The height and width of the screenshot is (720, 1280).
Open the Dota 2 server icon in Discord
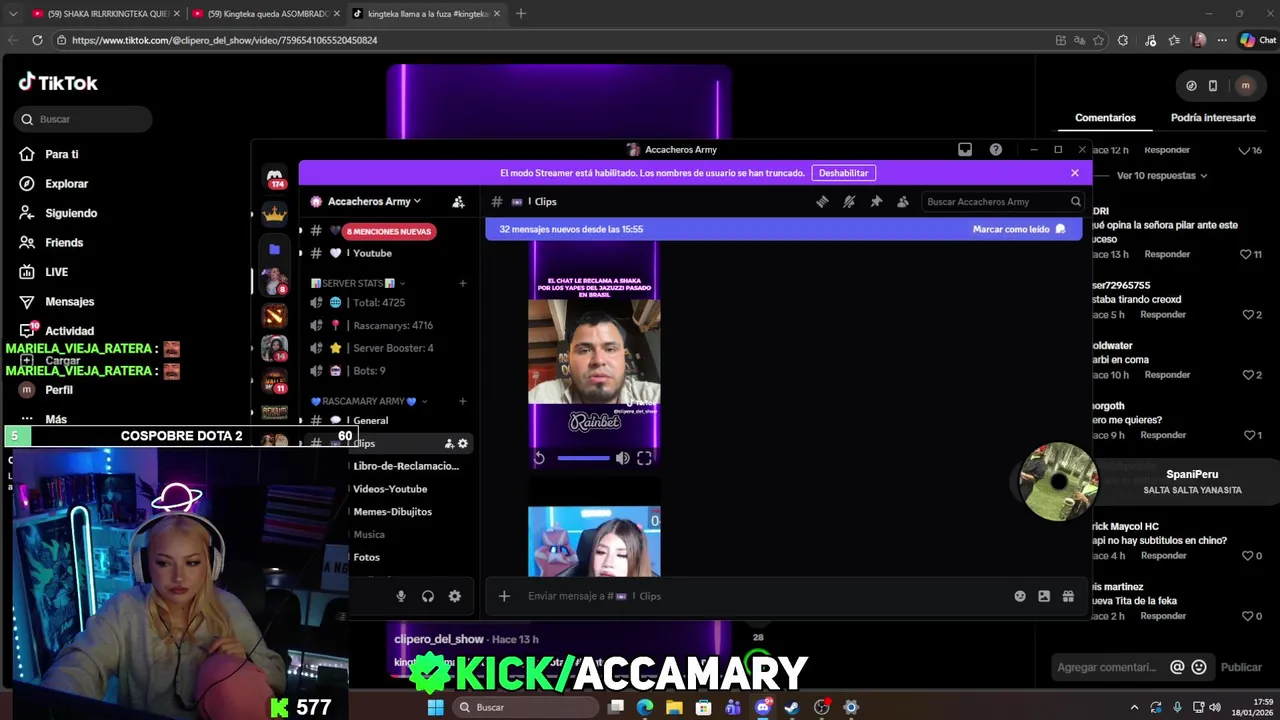click(x=275, y=316)
